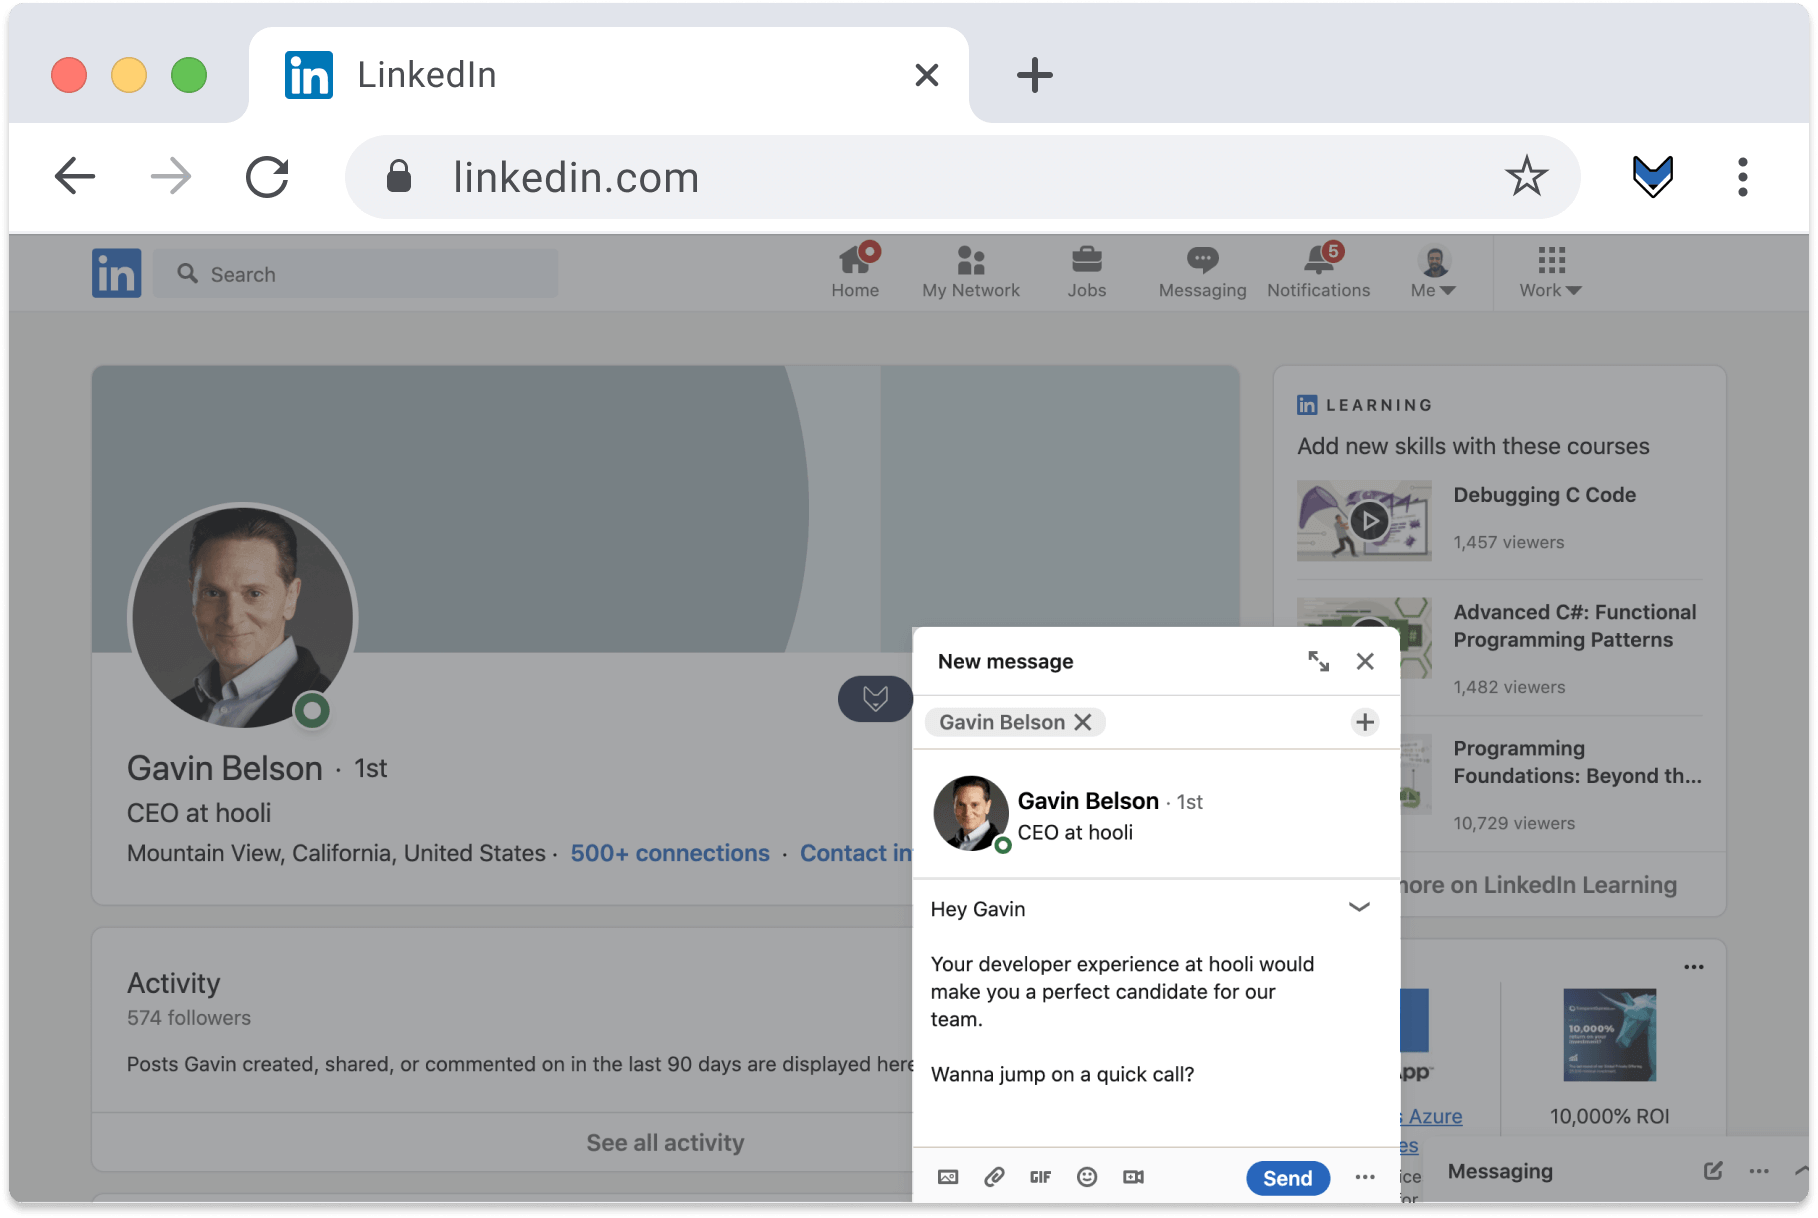Close the New message window
Viewport: 1818px width, 1218px height.
tap(1365, 661)
